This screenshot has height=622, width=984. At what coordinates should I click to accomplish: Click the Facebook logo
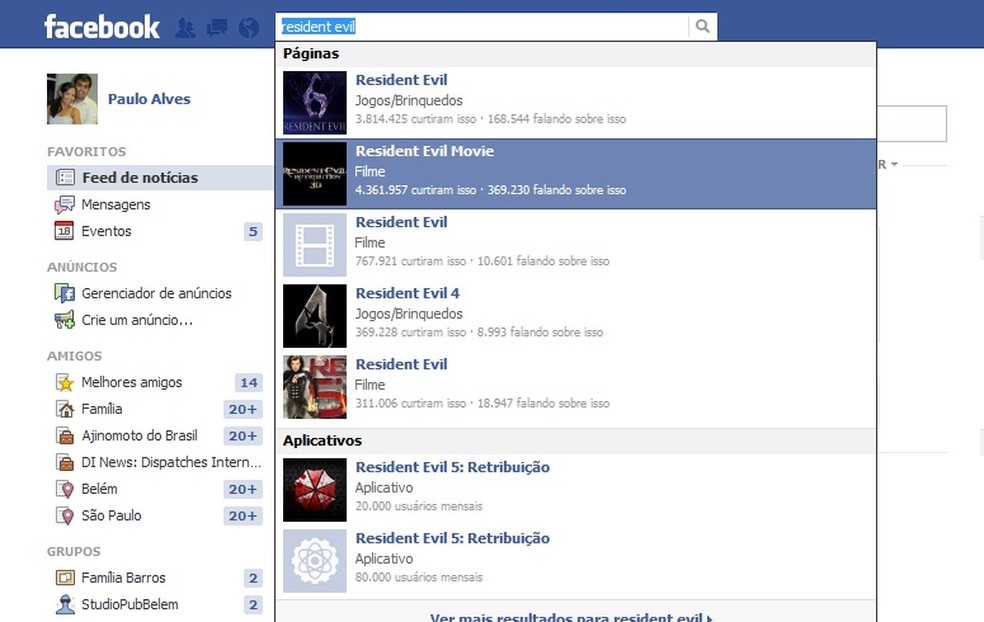click(102, 27)
